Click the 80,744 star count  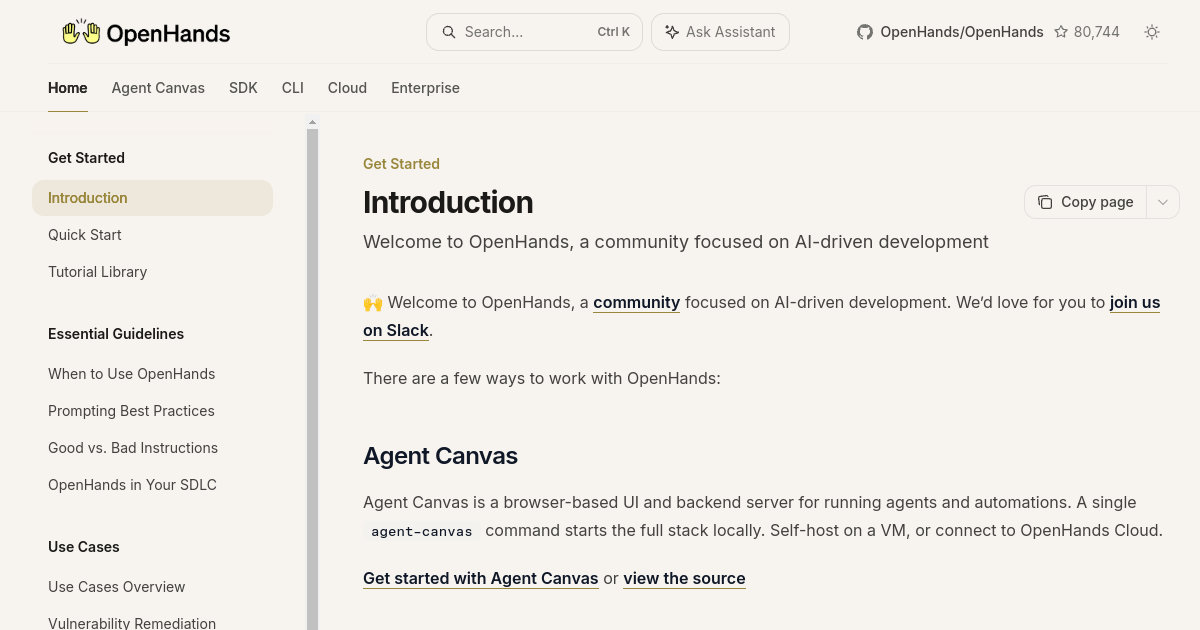tap(1096, 32)
